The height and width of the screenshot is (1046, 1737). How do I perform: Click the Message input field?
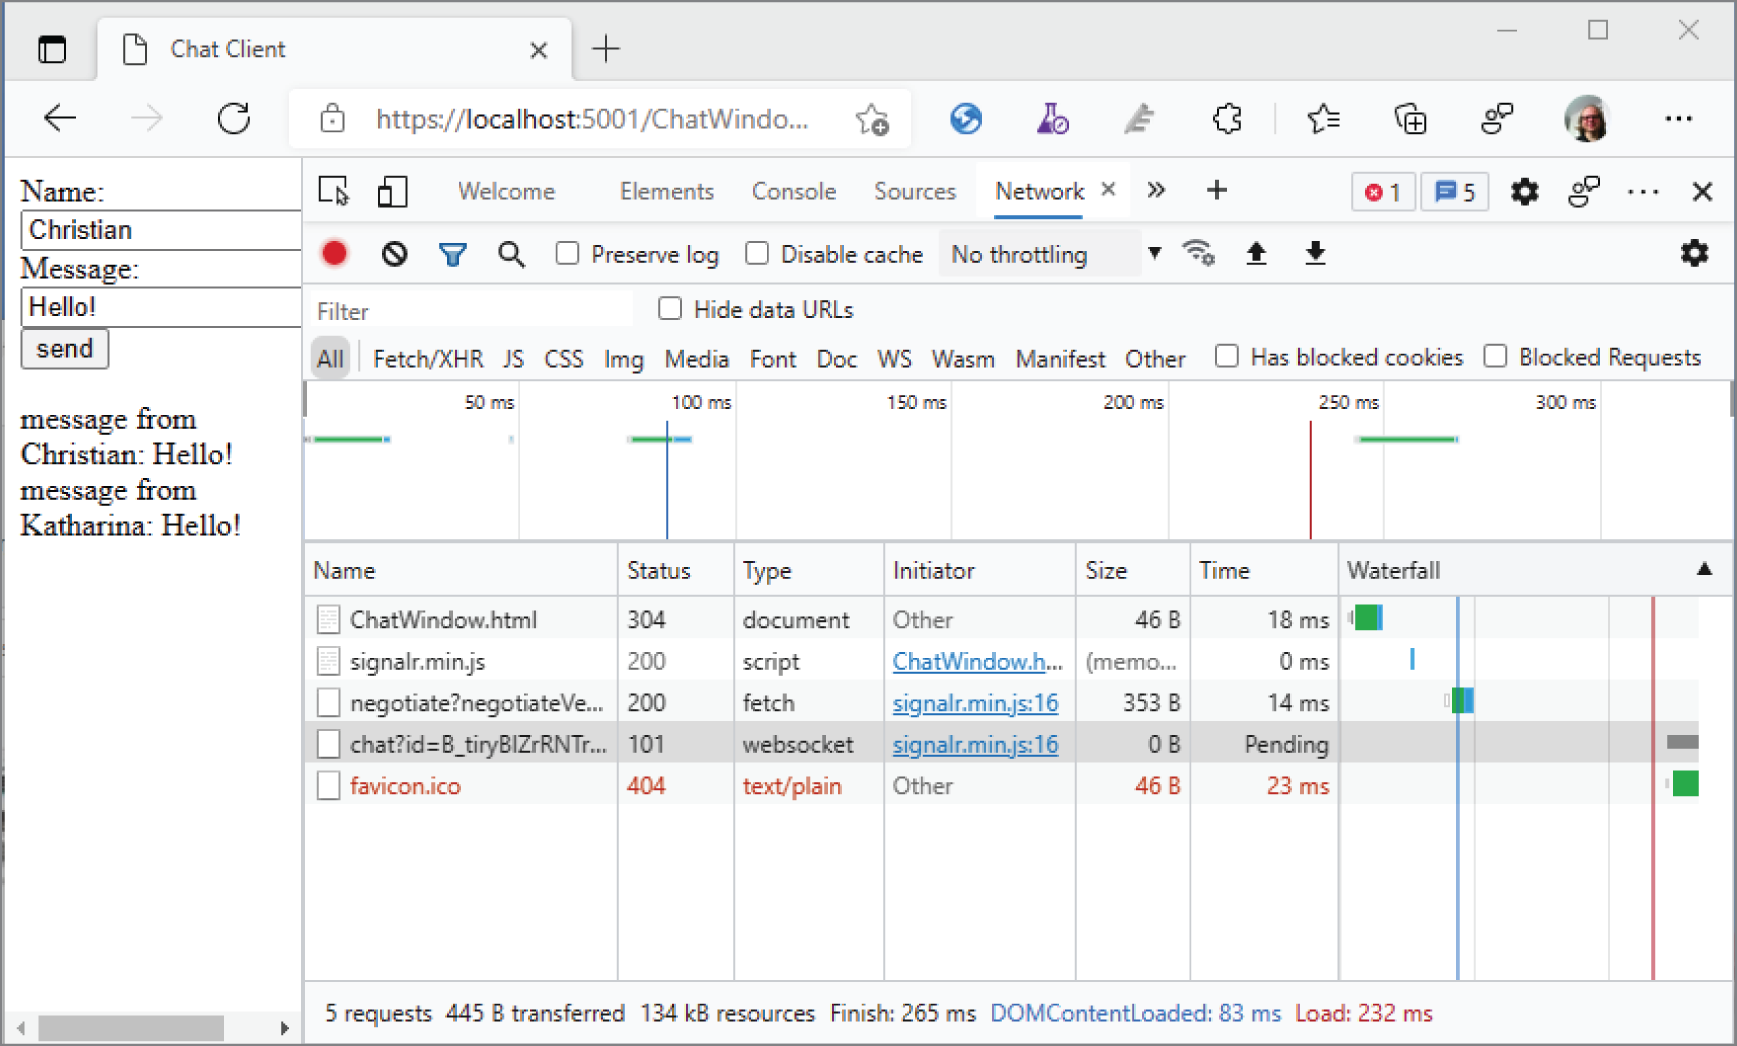160,306
